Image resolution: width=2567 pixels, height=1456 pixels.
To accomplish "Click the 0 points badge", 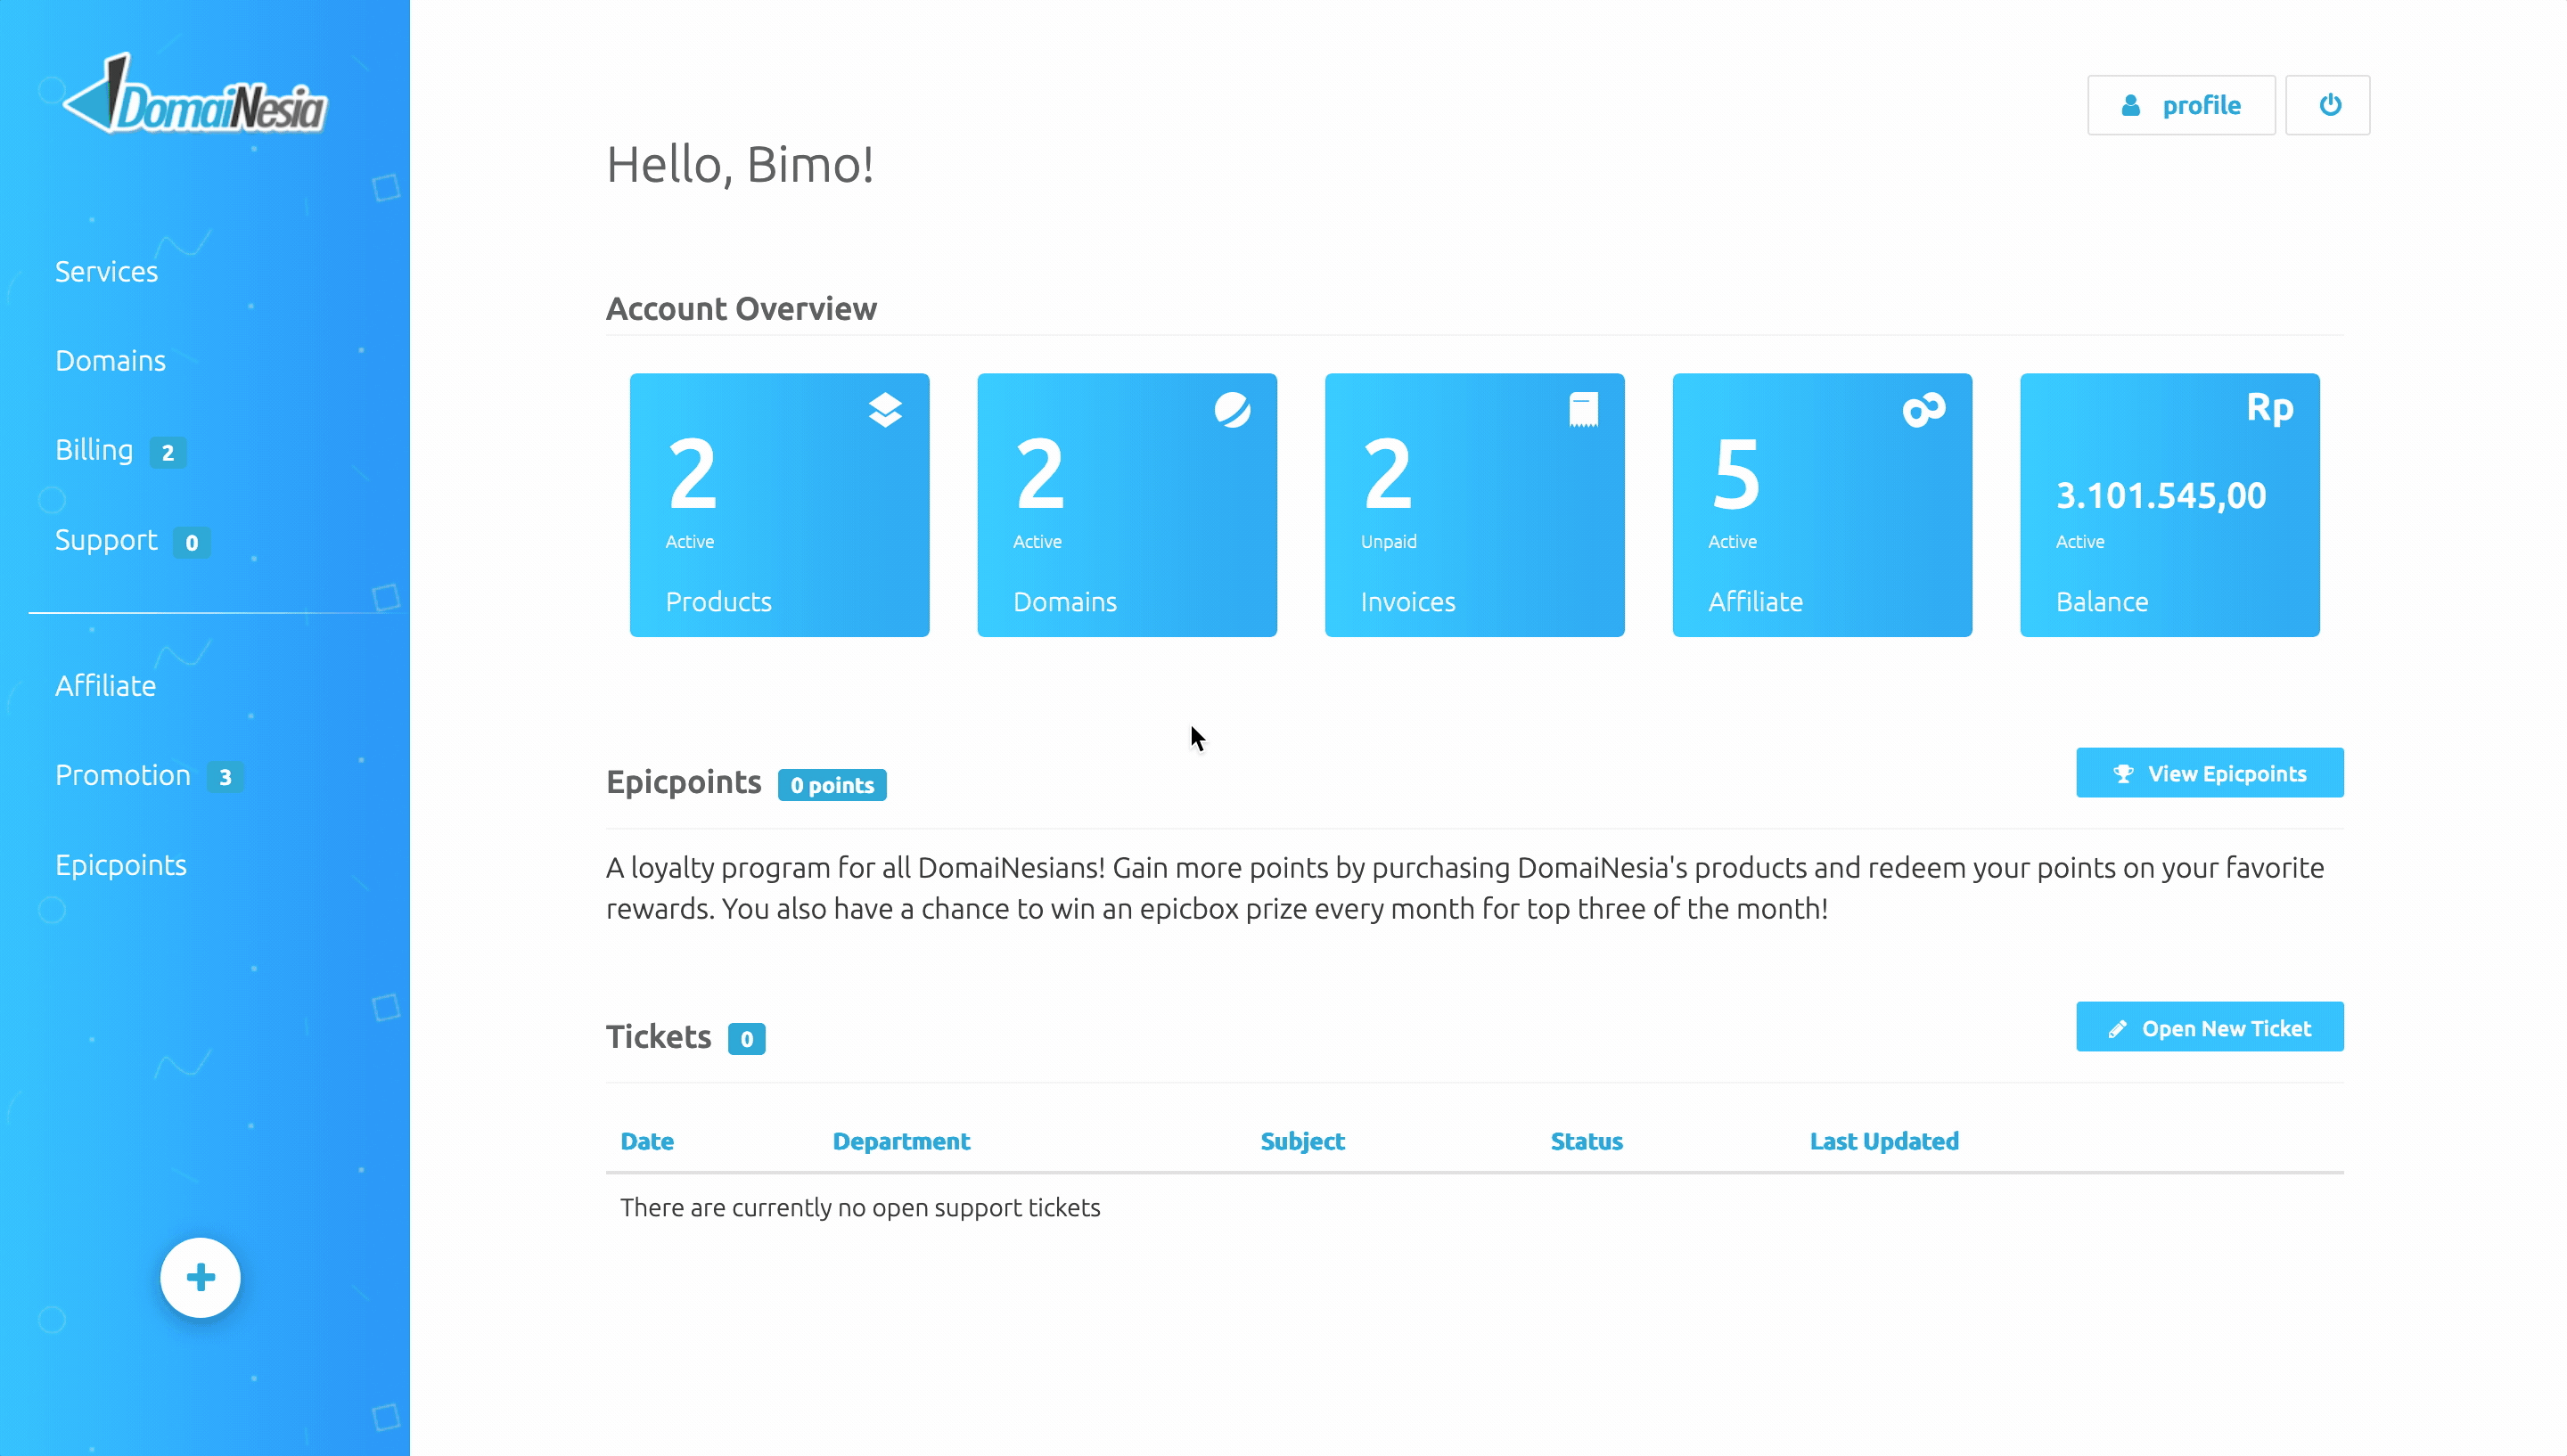I will (832, 785).
